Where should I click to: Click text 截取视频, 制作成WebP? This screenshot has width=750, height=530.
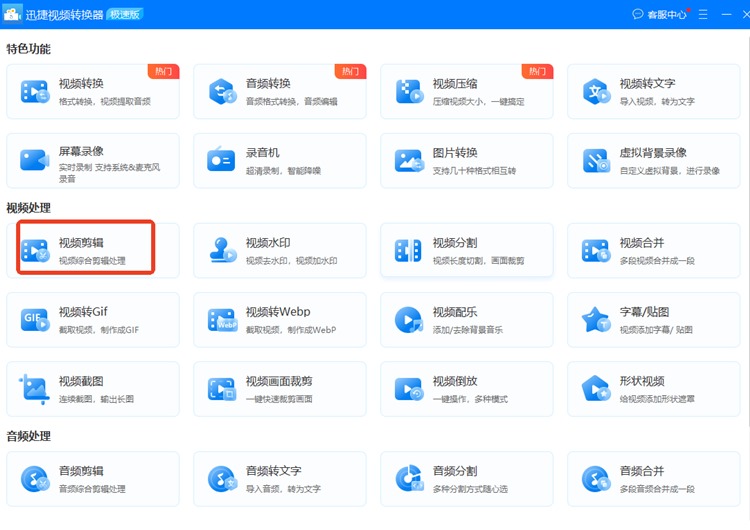291,330
